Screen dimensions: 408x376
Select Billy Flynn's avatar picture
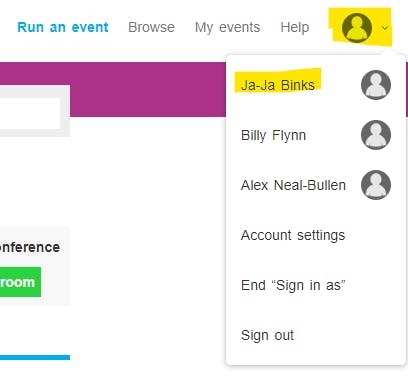click(376, 135)
